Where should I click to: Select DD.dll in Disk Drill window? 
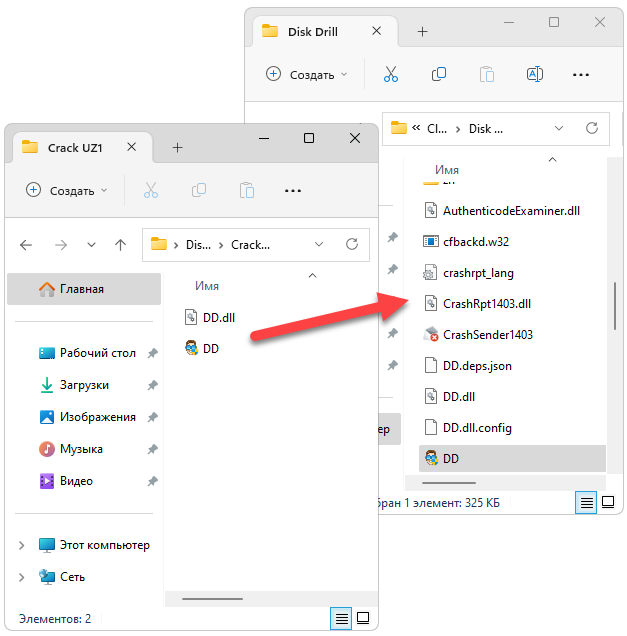pos(449,397)
